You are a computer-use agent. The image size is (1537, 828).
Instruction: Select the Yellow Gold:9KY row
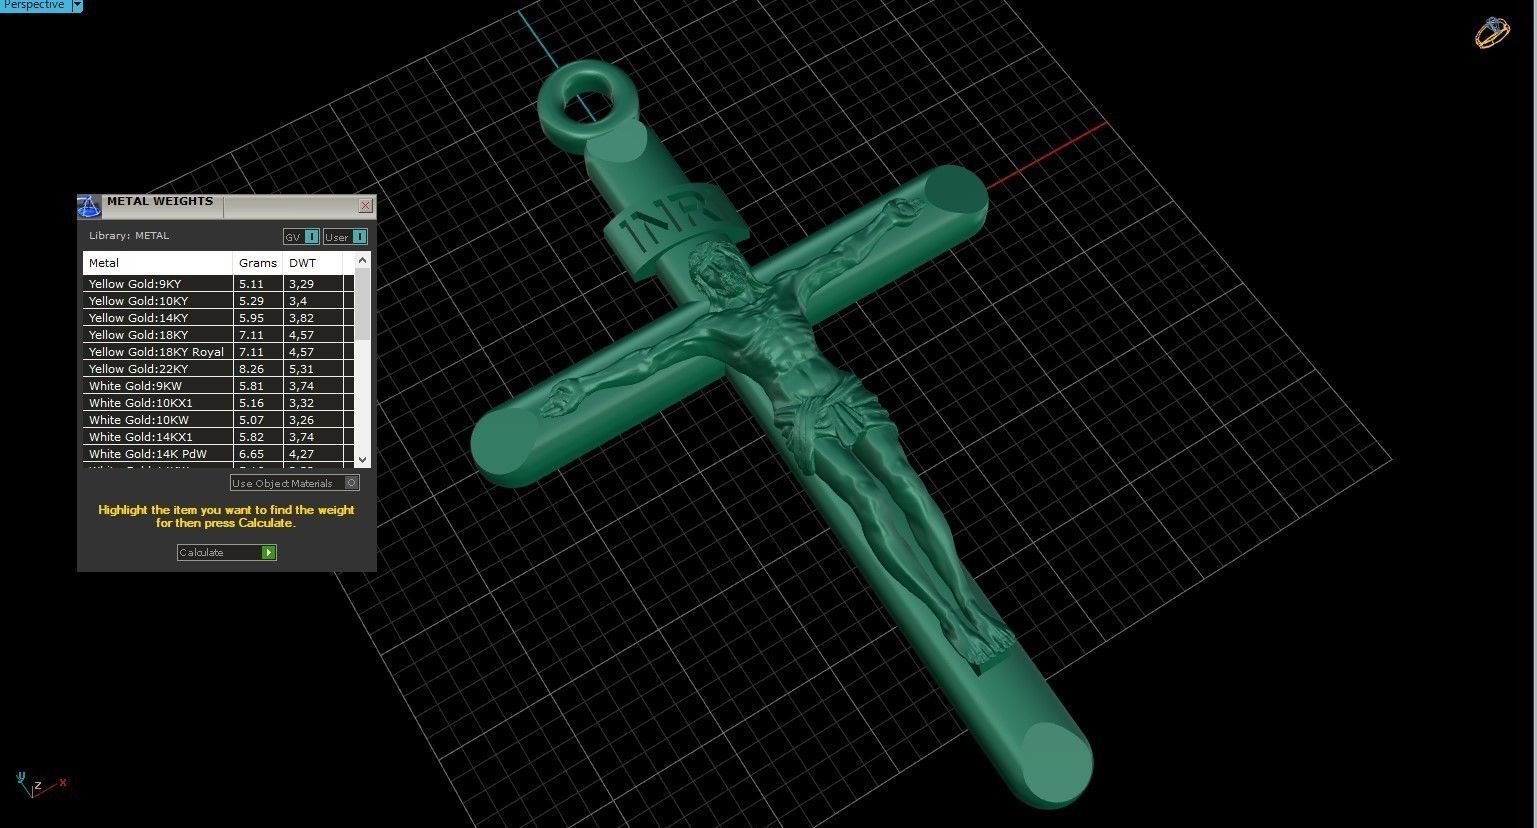(x=218, y=284)
